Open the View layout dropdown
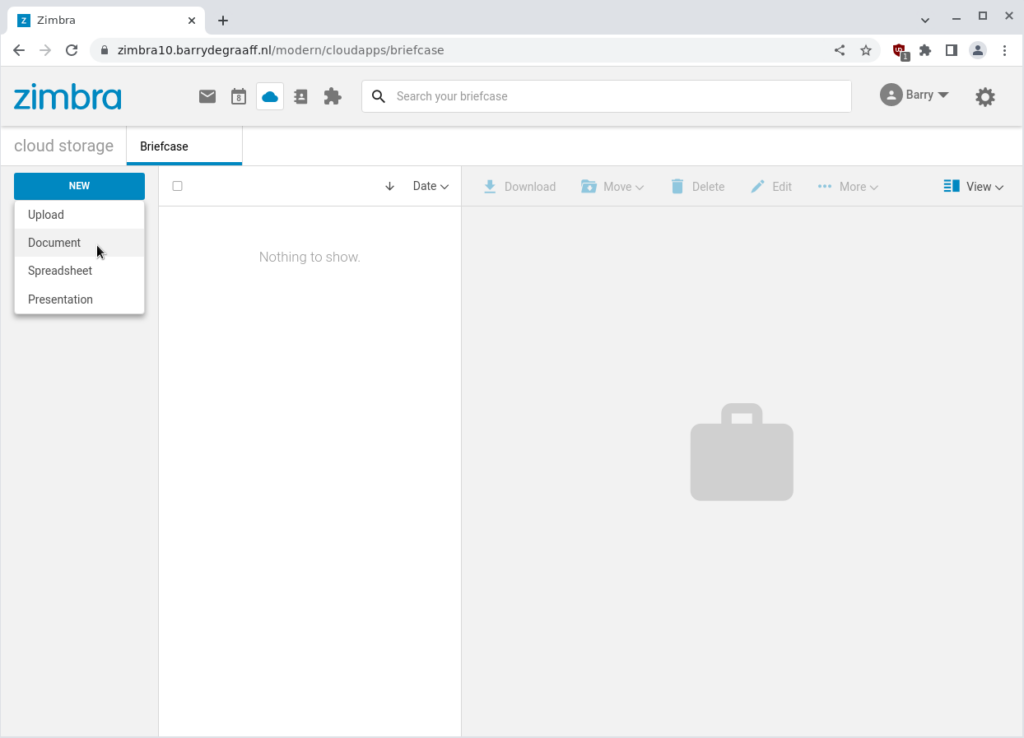The height and width of the screenshot is (738, 1024). pyautogui.click(x=973, y=187)
